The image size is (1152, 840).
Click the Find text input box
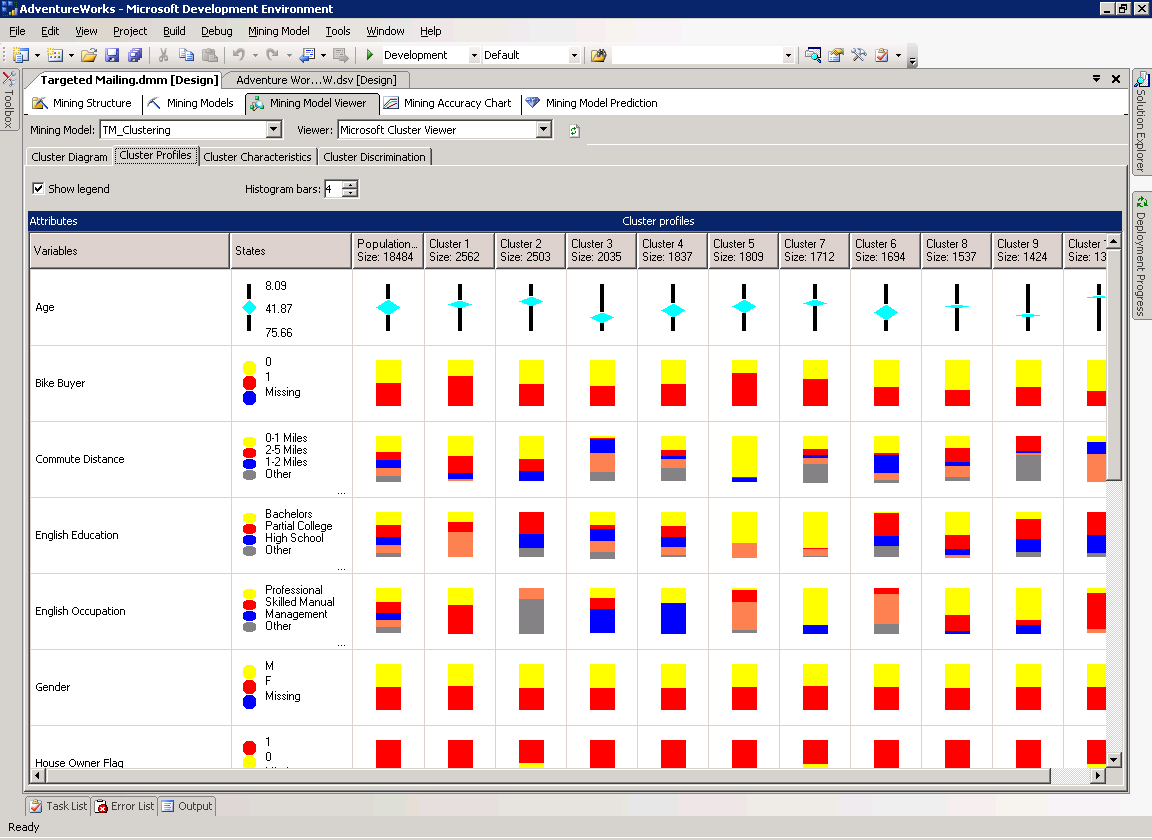pyautogui.click(x=697, y=55)
